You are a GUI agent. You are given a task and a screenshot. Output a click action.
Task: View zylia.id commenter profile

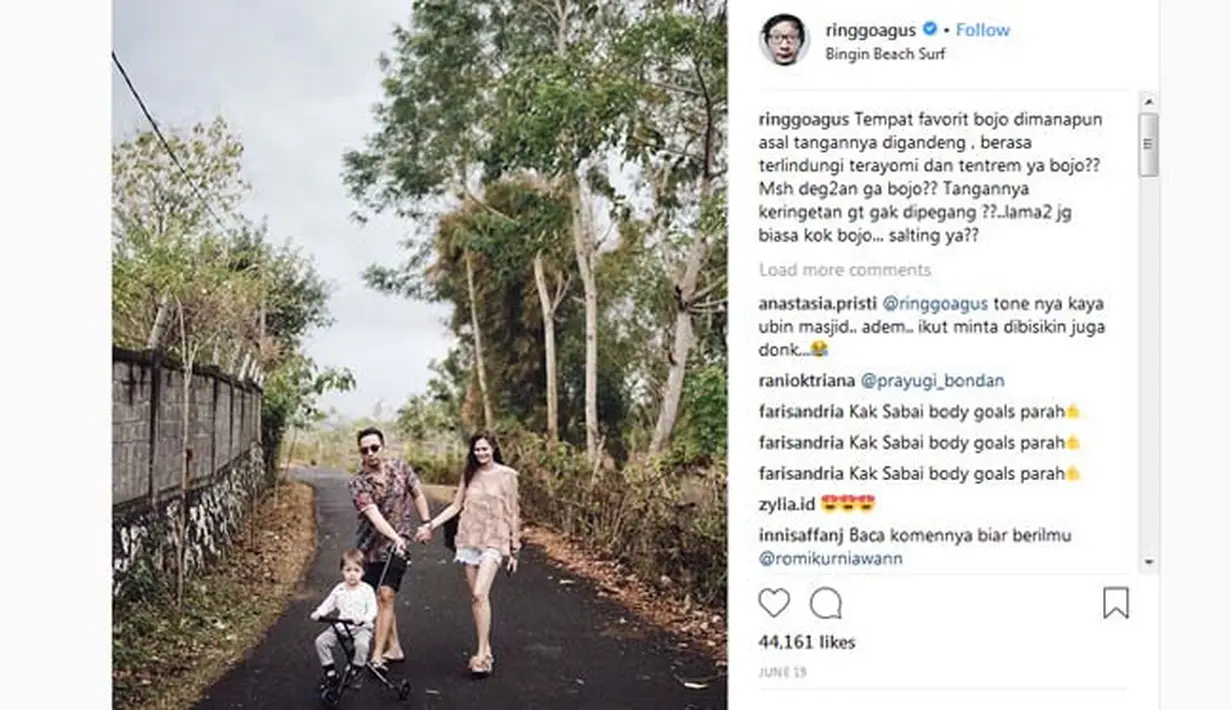click(787, 504)
